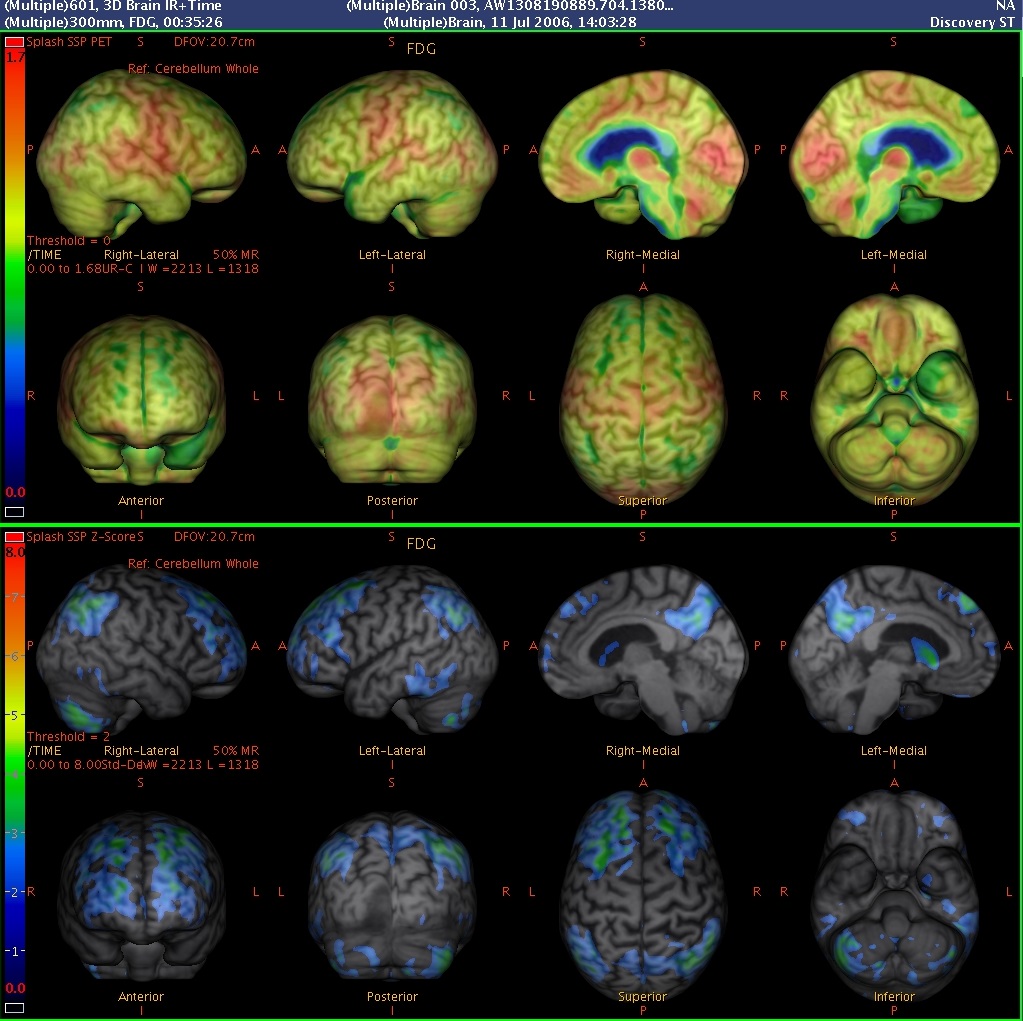1023x1021 pixels.
Task: Click the white box below the PET color bar
Action: pos(14,512)
